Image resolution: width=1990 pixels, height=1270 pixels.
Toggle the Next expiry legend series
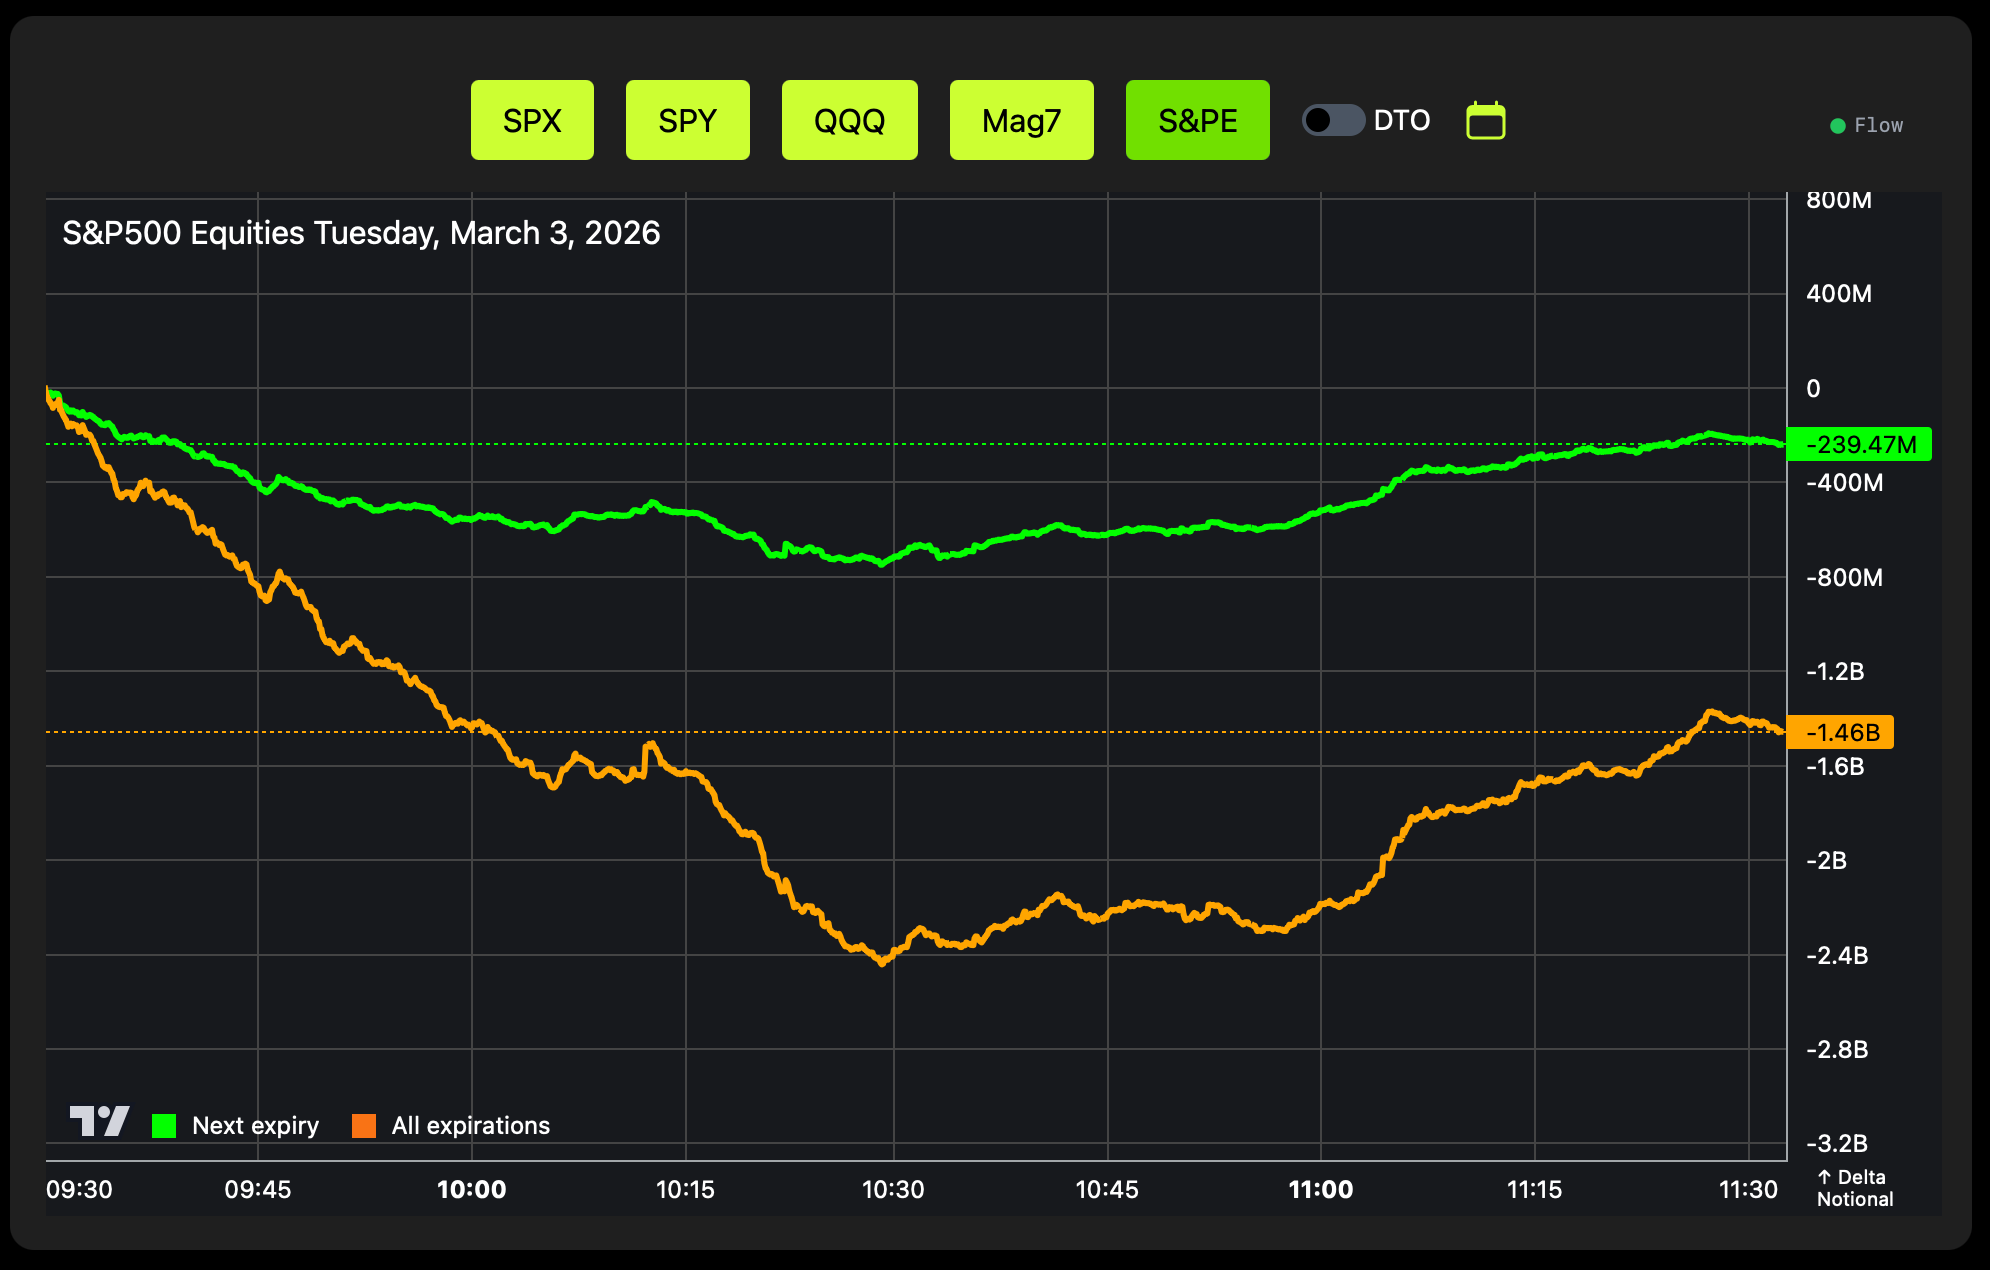[x=255, y=1126]
